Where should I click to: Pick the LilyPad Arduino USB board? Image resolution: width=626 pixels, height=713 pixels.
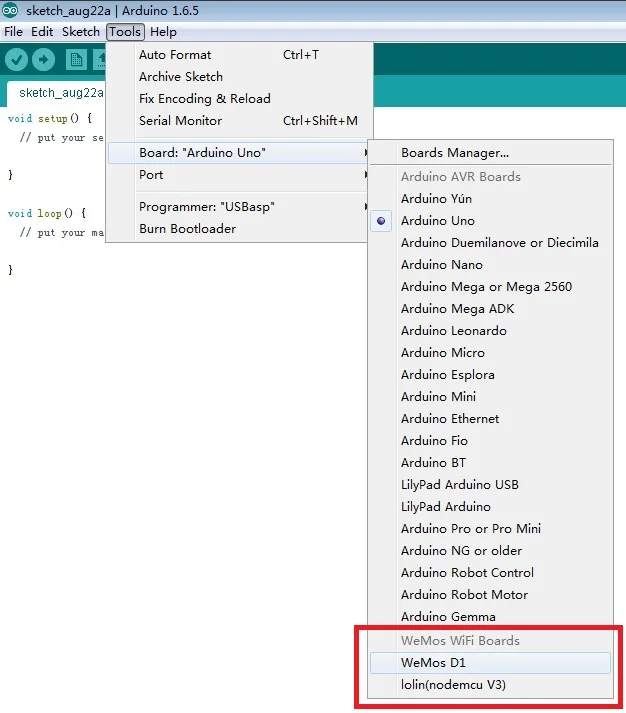(490, 485)
